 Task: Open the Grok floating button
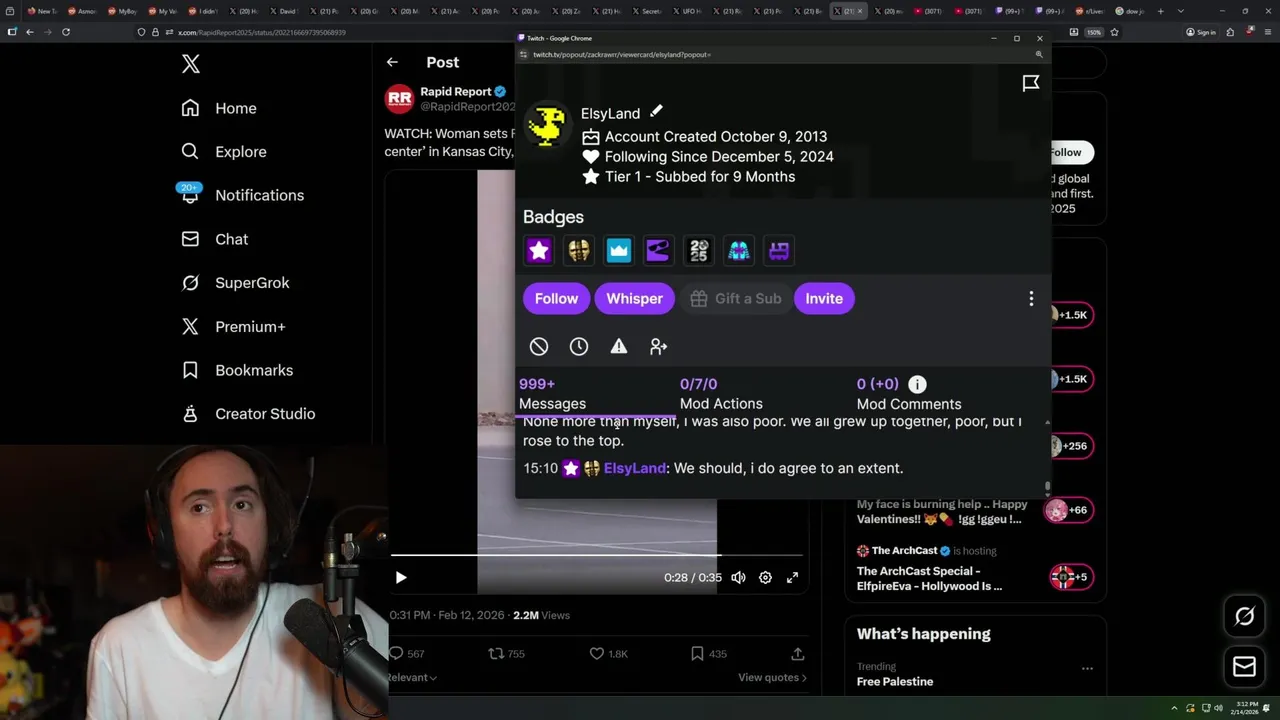point(1245,616)
